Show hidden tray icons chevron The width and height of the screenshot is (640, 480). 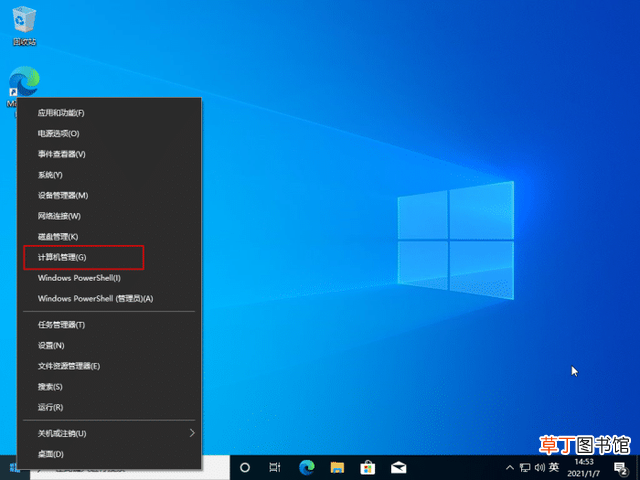510,467
